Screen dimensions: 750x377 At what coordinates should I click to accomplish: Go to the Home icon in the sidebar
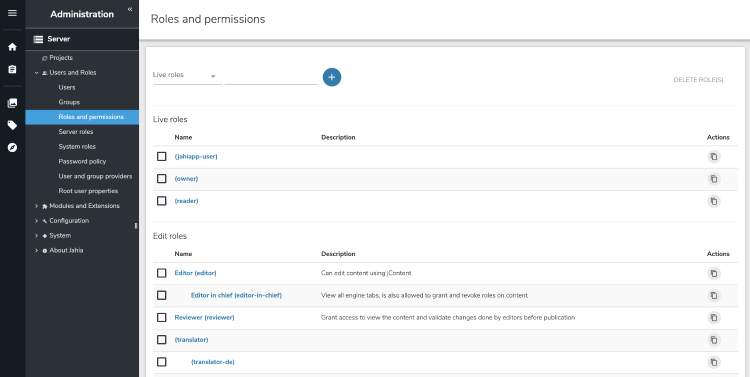point(12,47)
